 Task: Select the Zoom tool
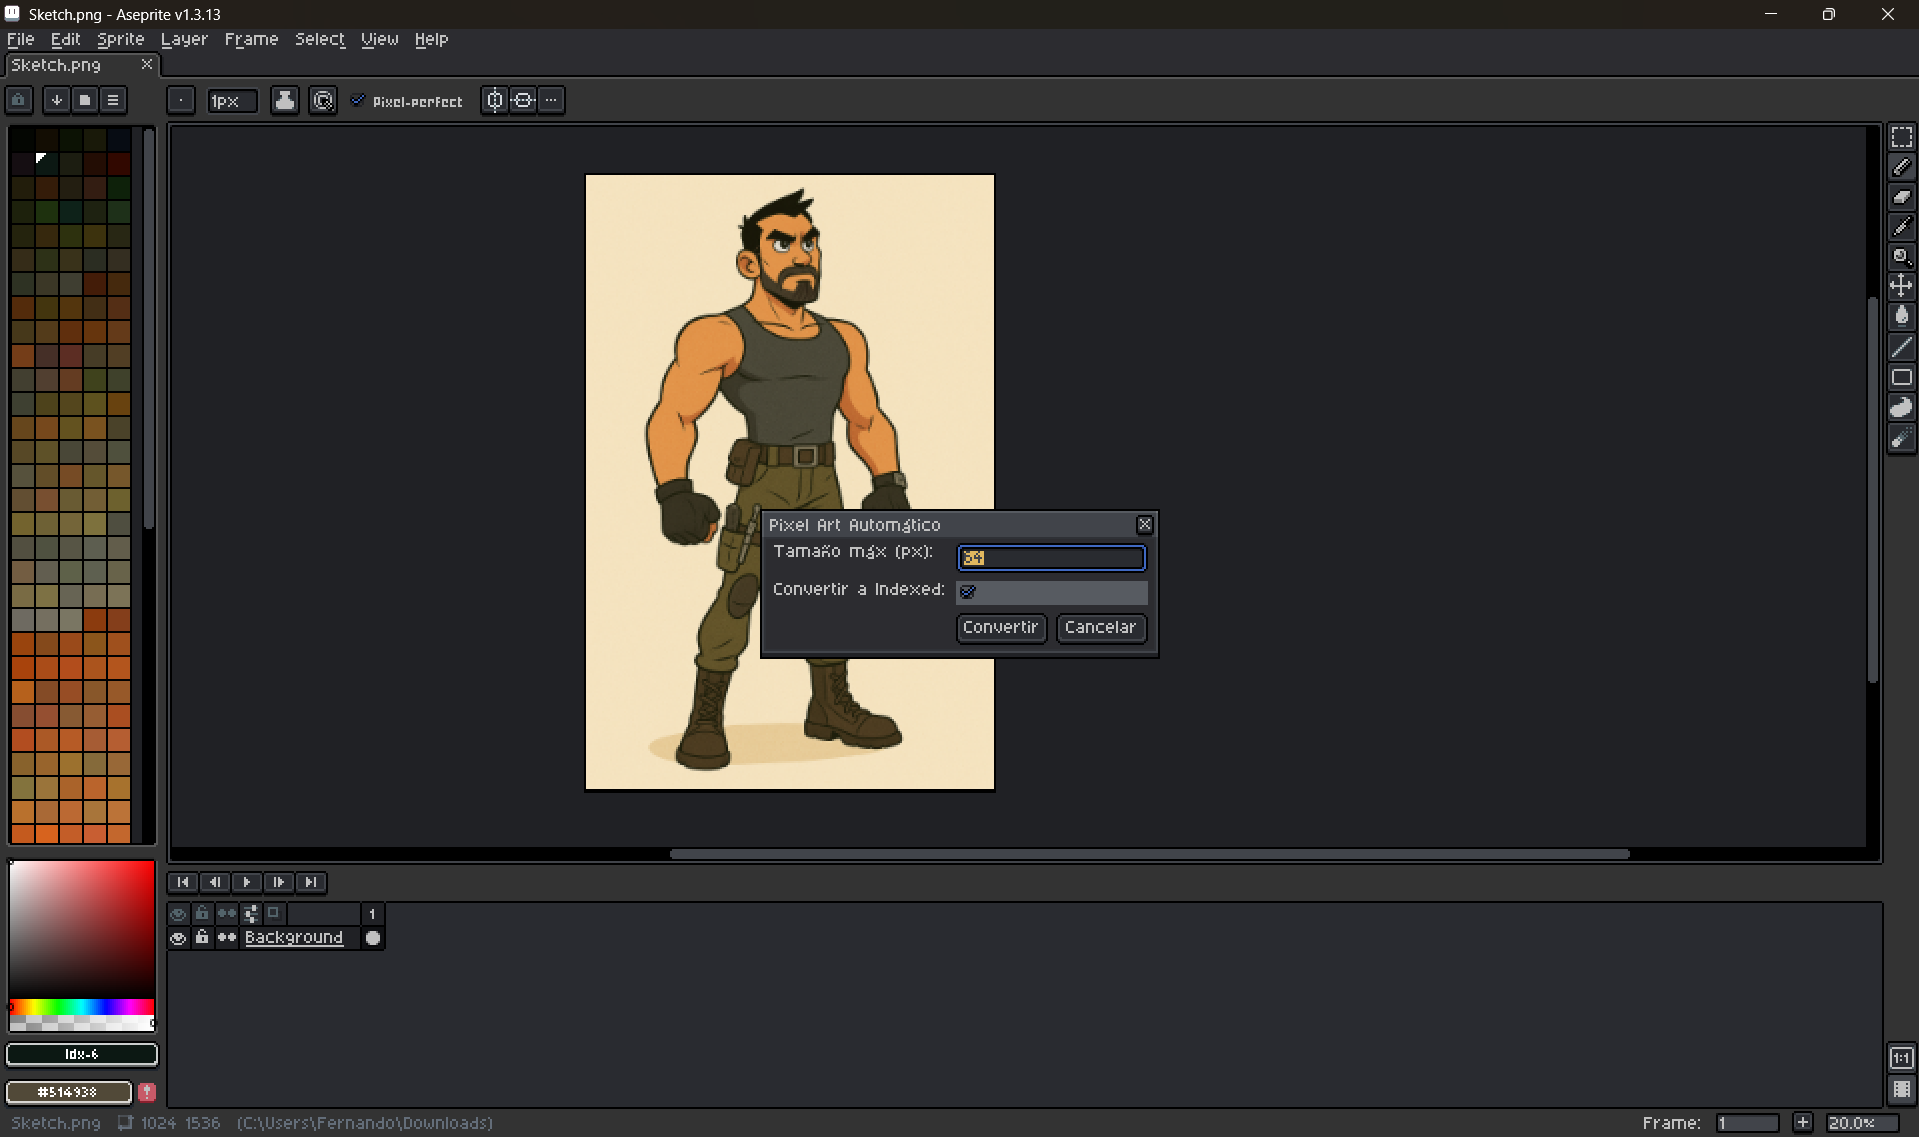click(1901, 257)
